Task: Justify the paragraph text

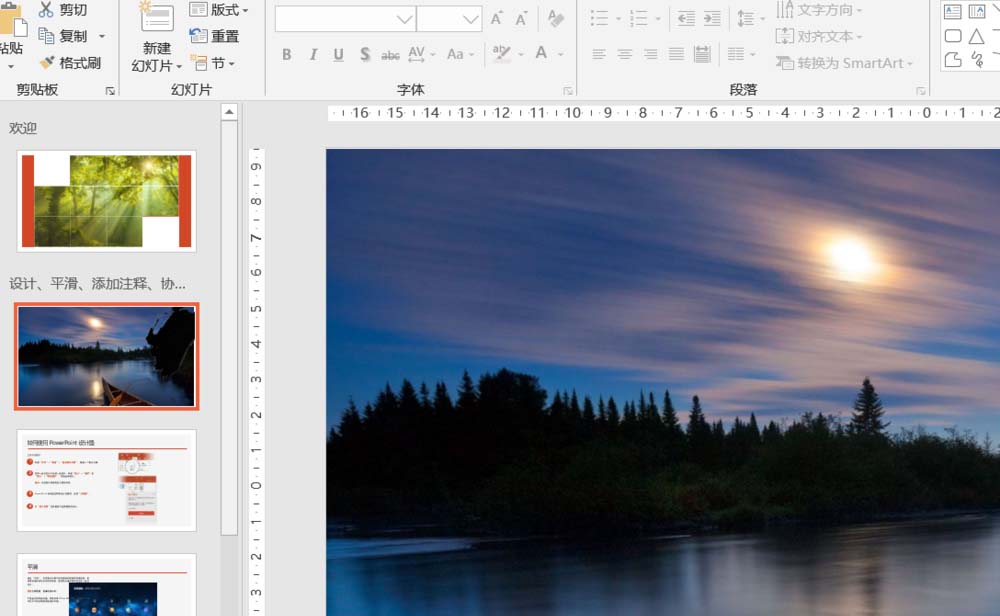Action: 676,54
